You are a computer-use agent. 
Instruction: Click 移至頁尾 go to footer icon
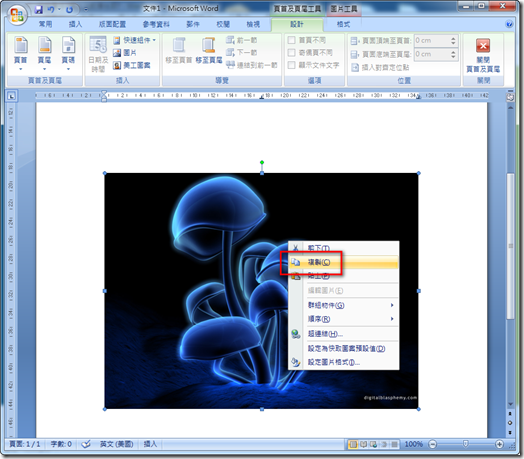[209, 50]
